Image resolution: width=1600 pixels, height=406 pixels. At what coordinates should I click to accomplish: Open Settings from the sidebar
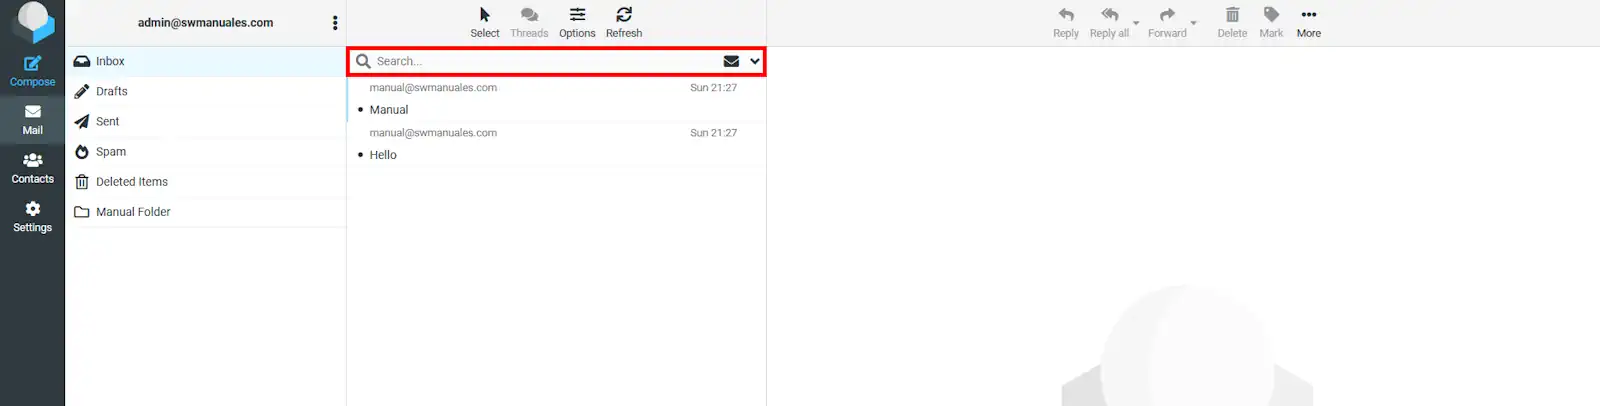pos(32,217)
